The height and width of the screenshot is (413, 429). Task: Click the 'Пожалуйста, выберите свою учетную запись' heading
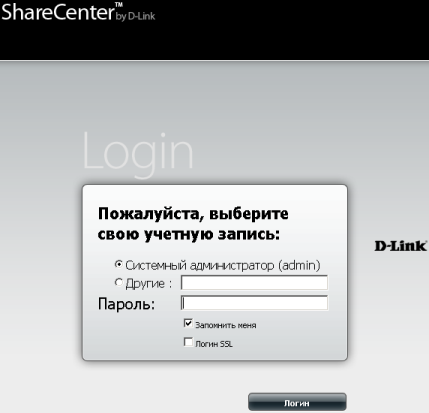tap(193, 224)
